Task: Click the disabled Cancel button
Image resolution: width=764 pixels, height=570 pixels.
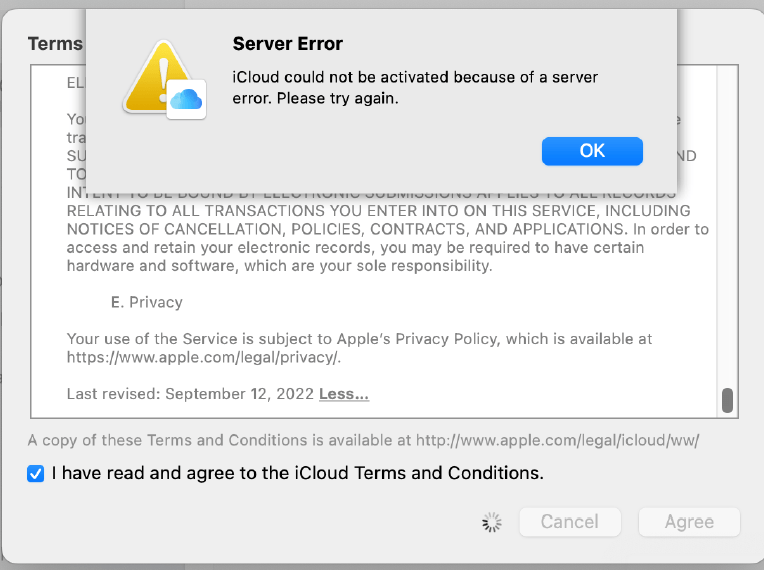Action: 569,522
